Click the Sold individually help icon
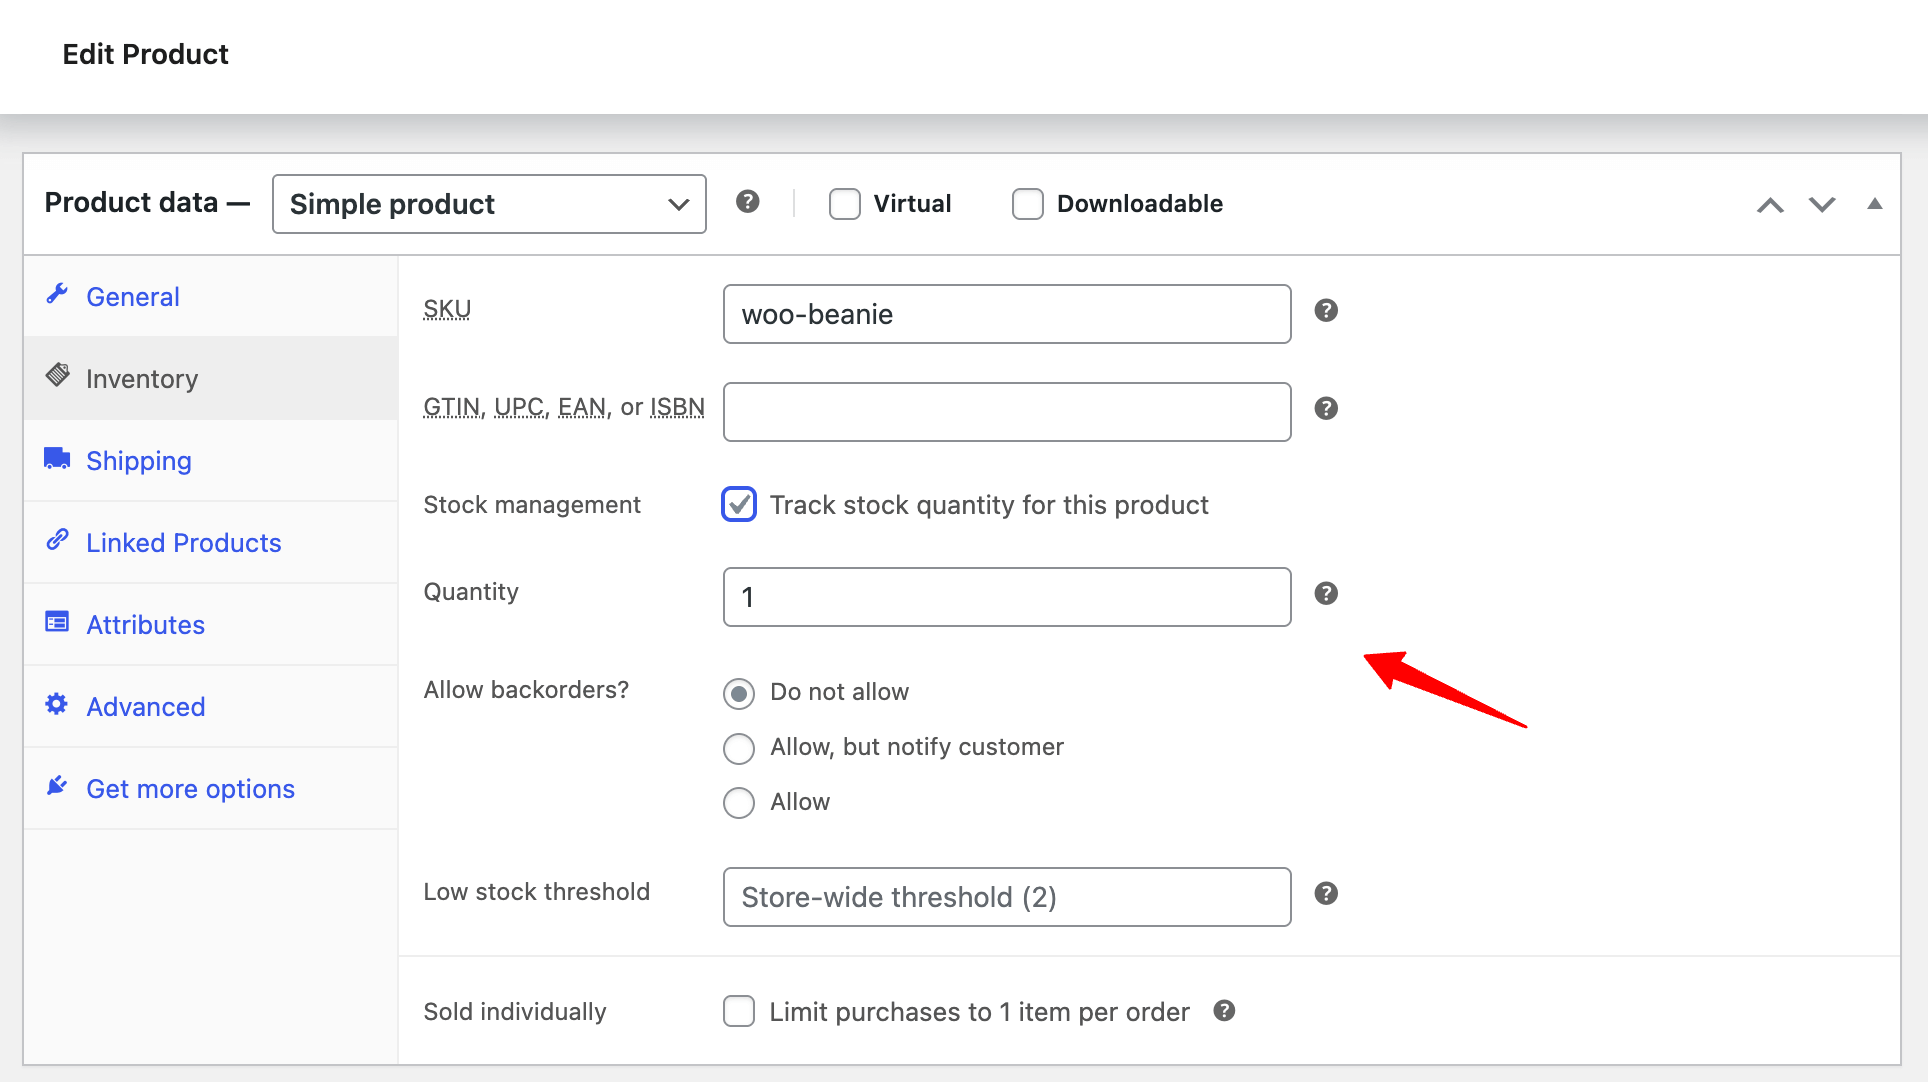1928x1082 pixels. [1224, 1011]
